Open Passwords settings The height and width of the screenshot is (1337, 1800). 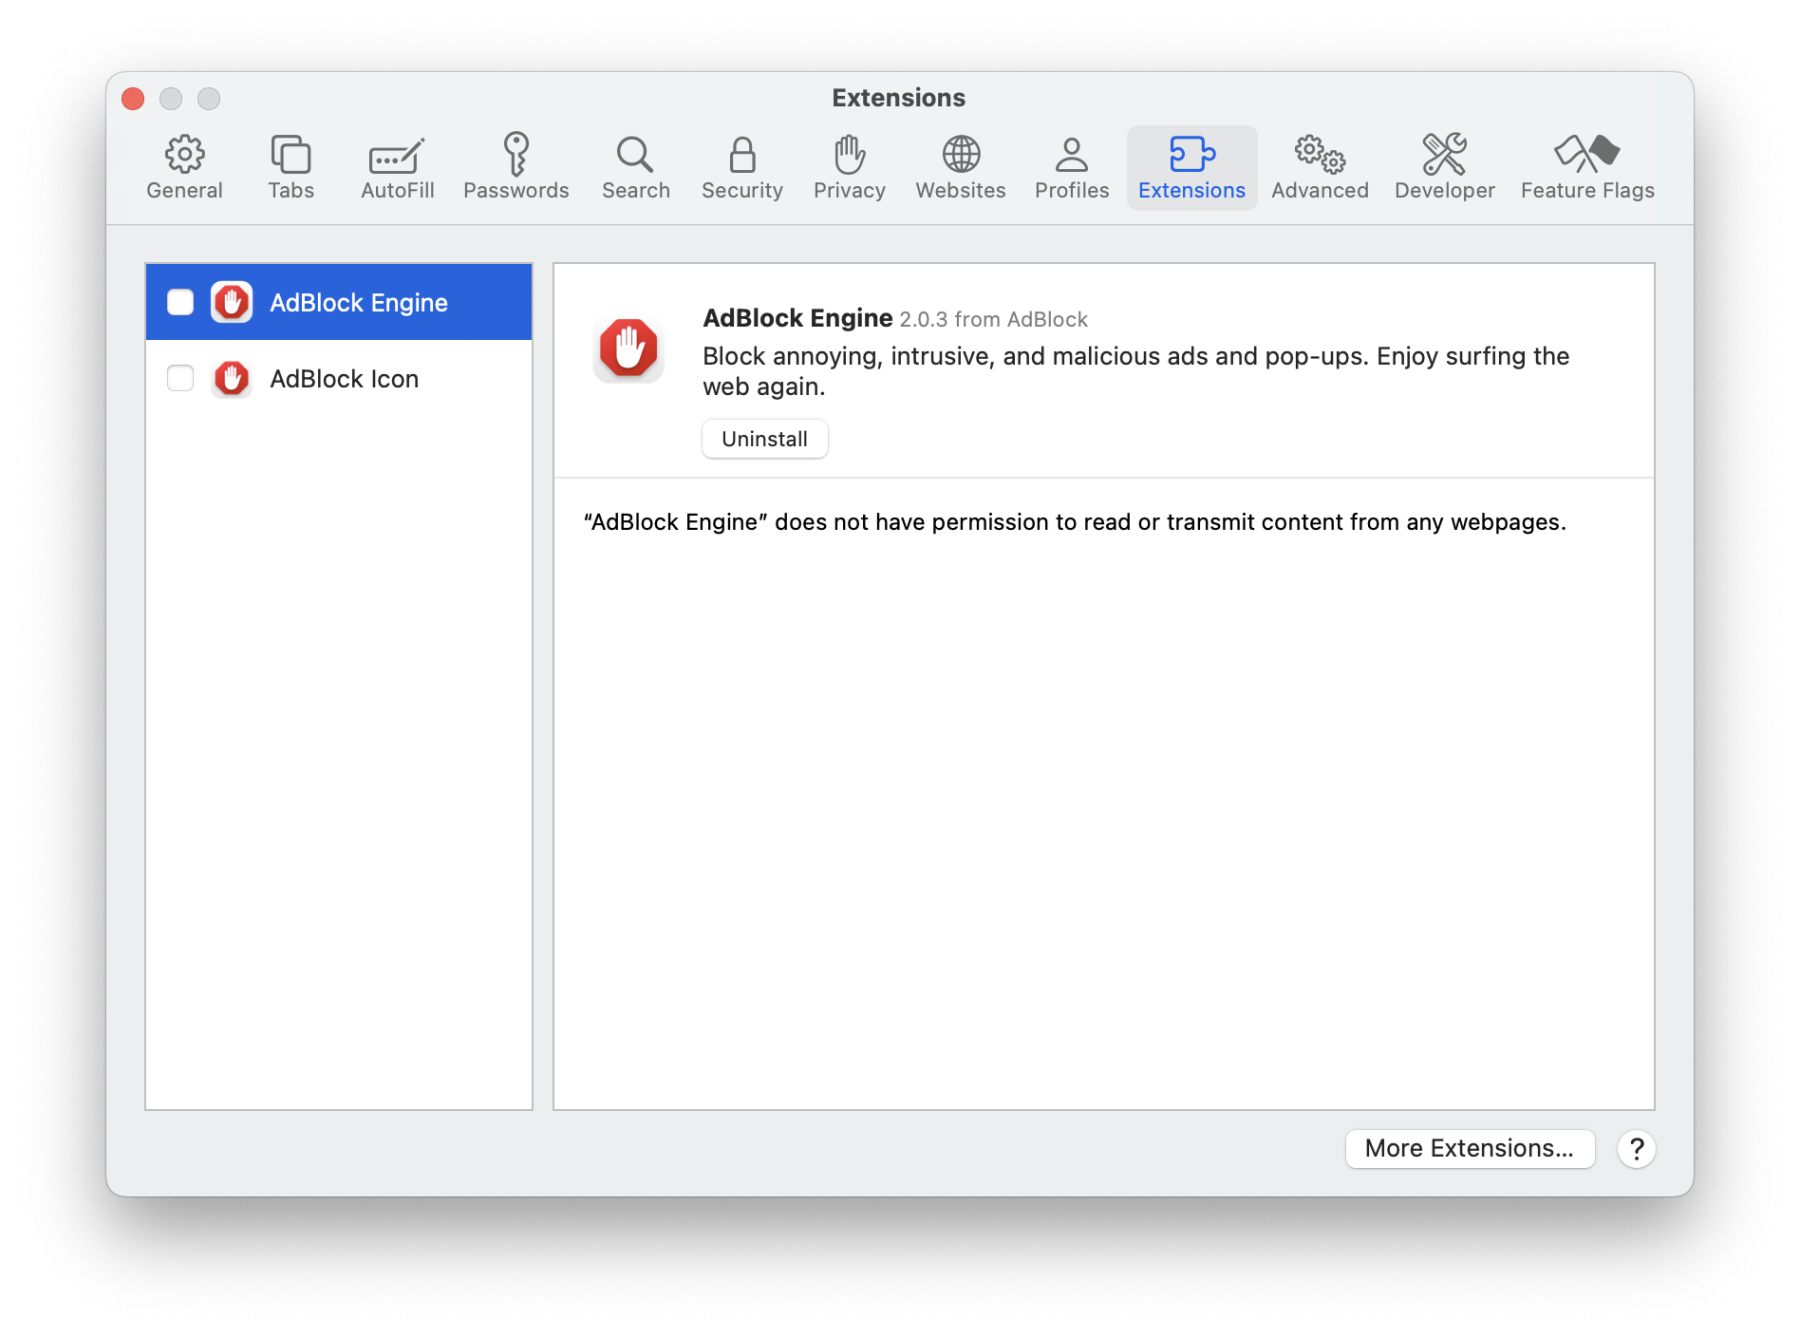pyautogui.click(x=516, y=166)
